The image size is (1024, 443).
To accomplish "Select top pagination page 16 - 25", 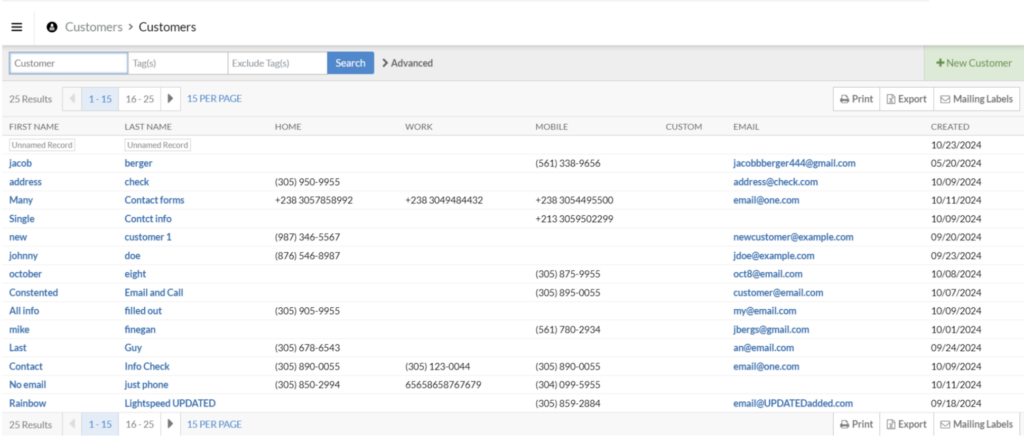I will point(140,99).
